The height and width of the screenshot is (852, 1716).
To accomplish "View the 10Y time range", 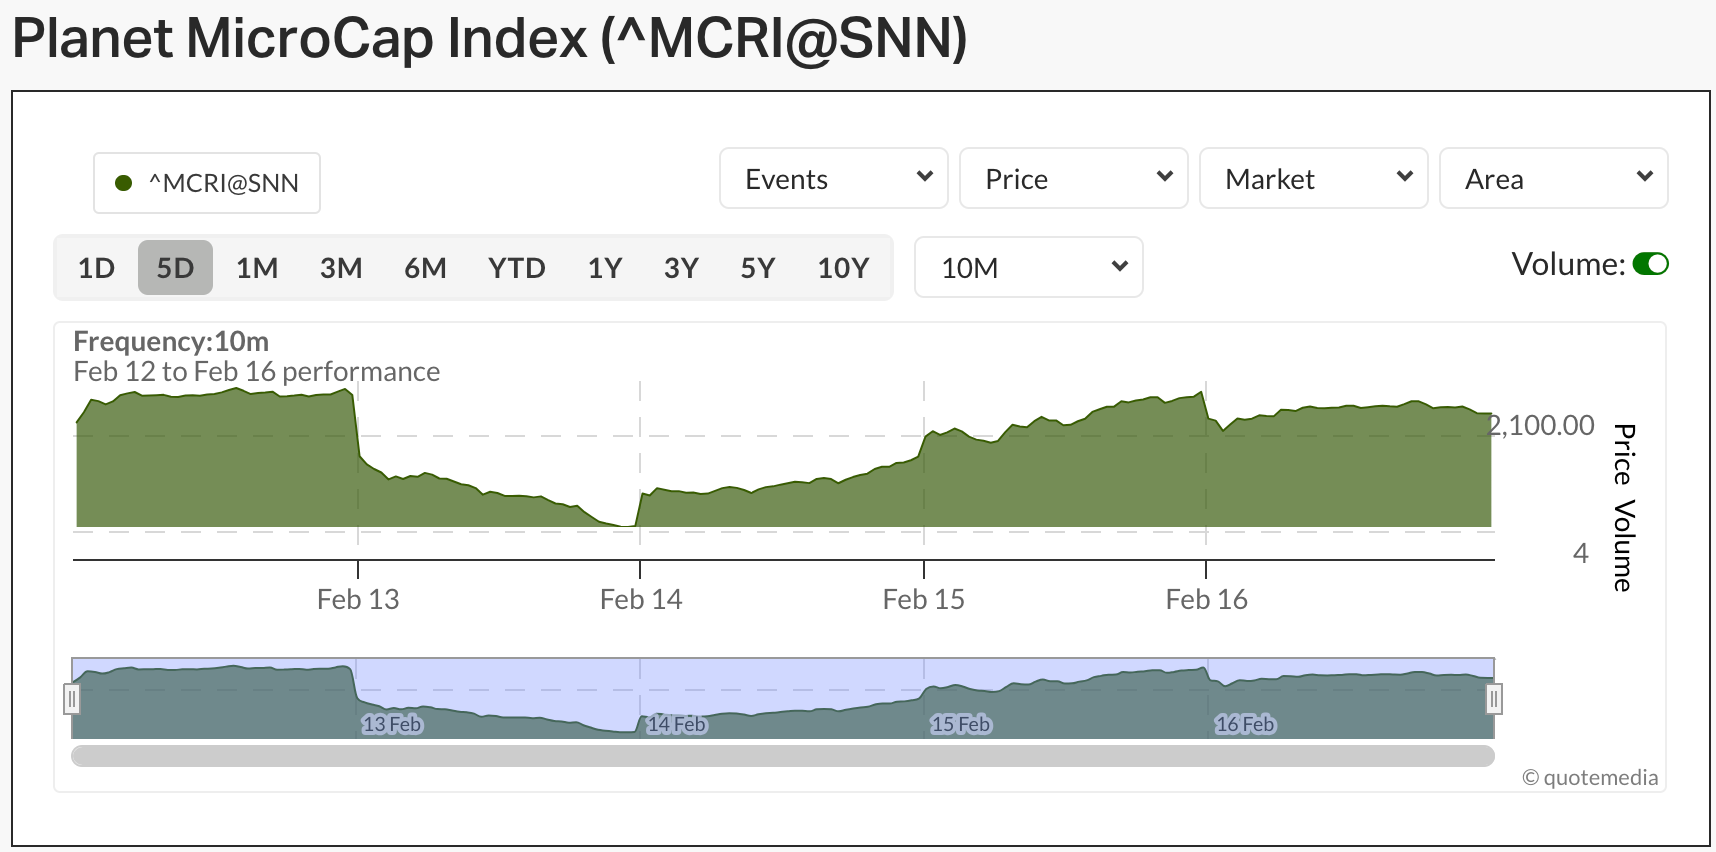I will pyautogui.click(x=843, y=268).
